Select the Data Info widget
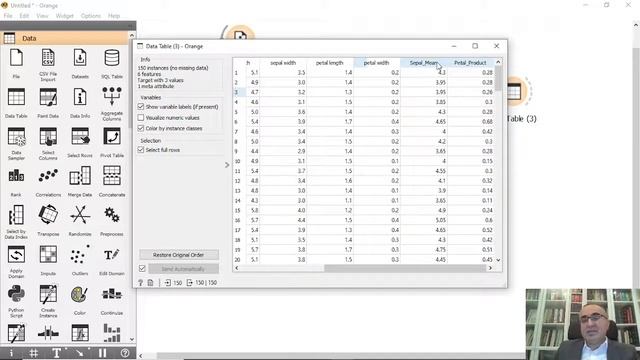The height and width of the screenshot is (360, 640). (x=80, y=97)
